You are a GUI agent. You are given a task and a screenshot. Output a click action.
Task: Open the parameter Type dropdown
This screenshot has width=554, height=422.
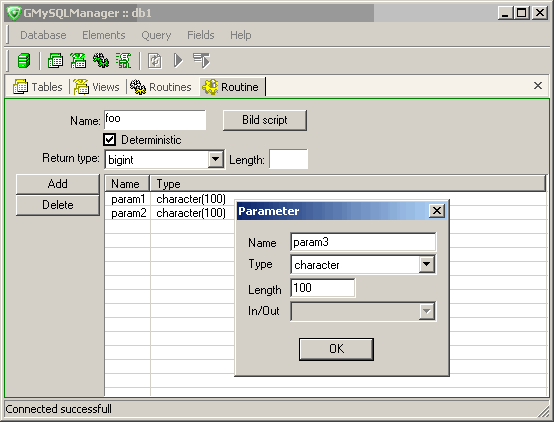426,264
